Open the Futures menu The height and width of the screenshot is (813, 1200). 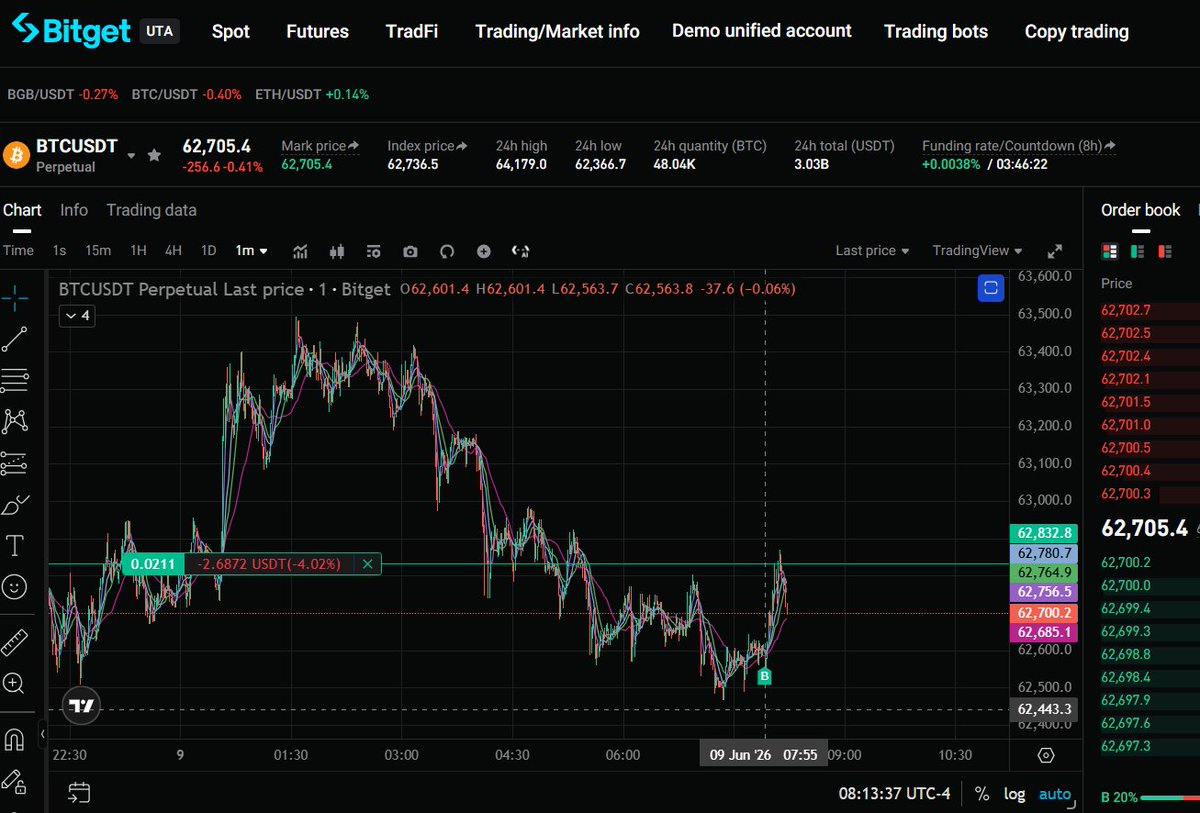317,31
